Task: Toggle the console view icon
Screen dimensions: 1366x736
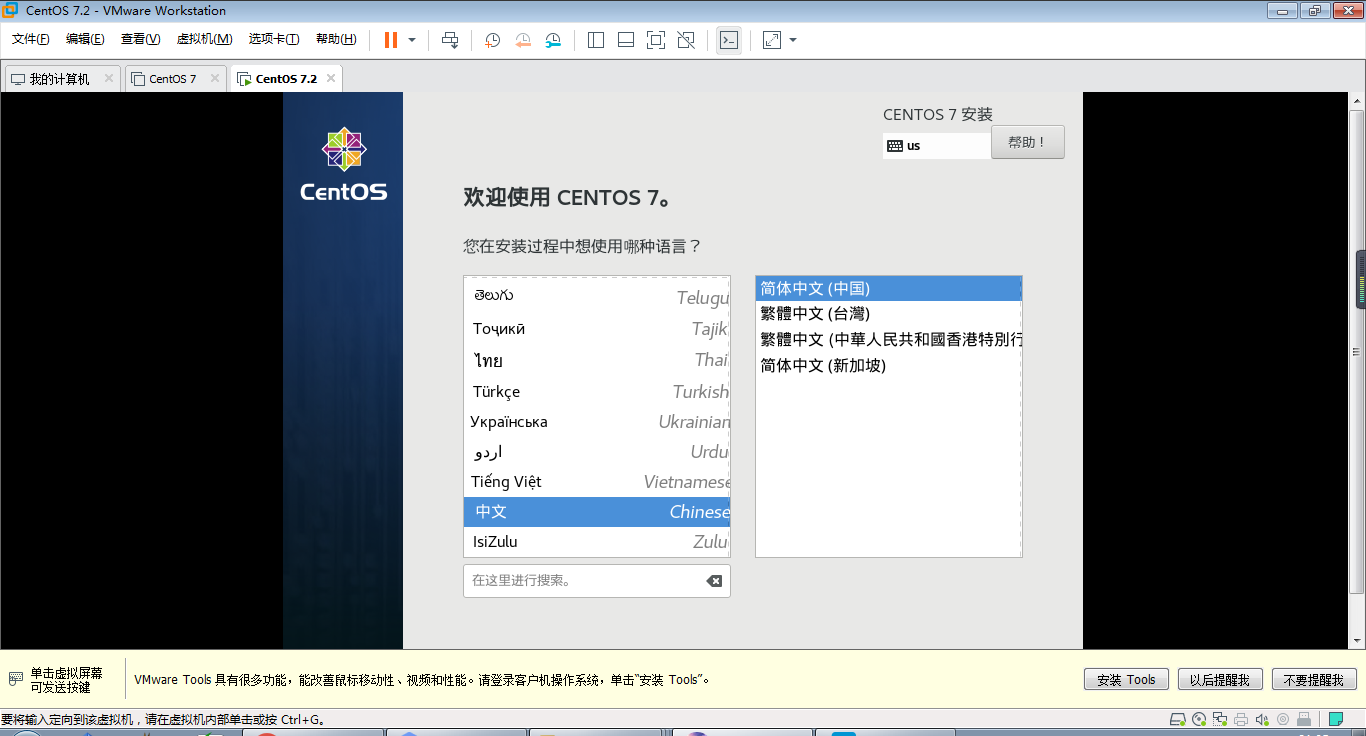Action: coord(729,40)
